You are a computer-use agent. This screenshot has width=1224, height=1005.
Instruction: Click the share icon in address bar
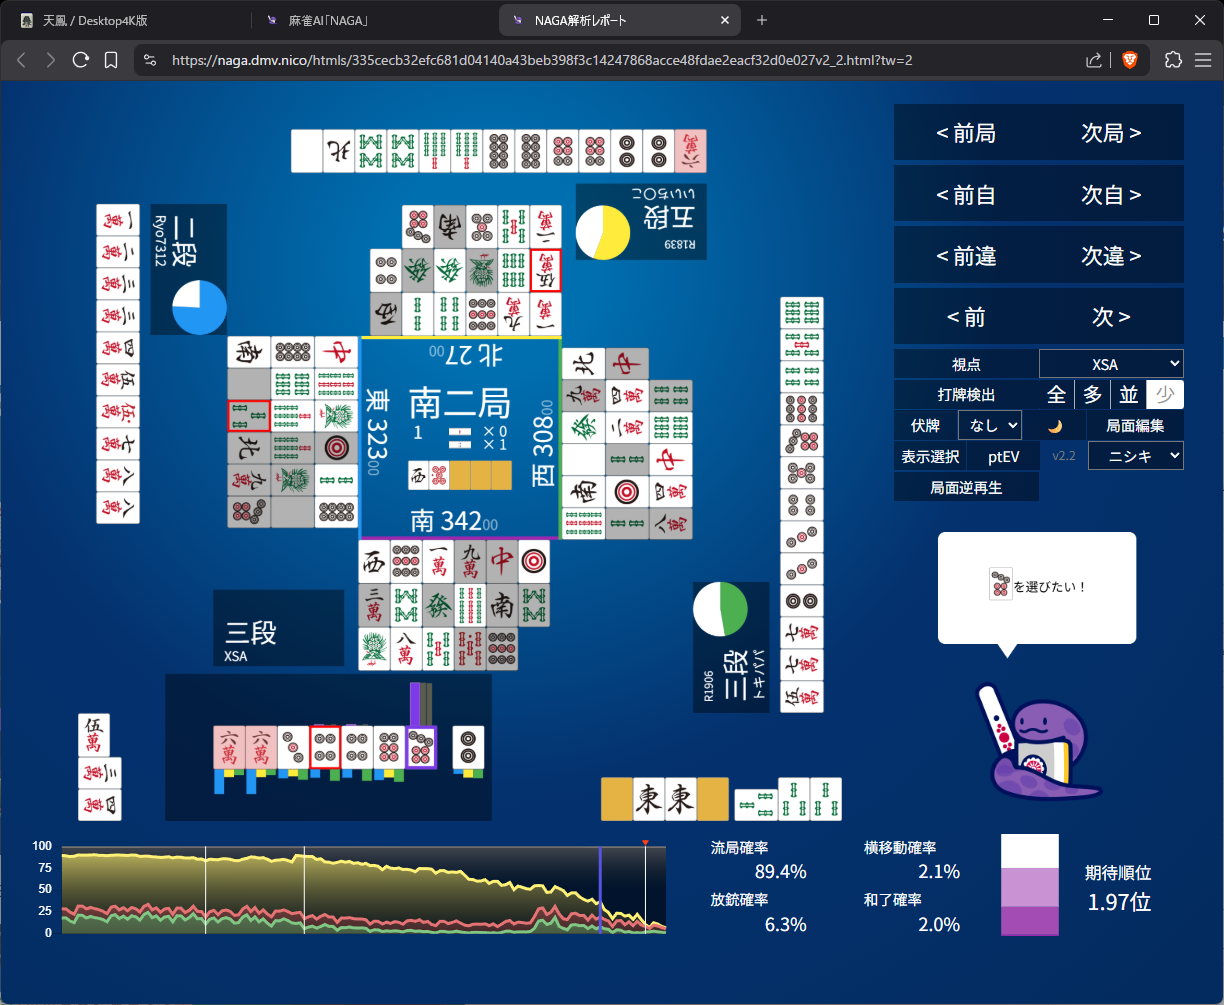pyautogui.click(x=1094, y=60)
